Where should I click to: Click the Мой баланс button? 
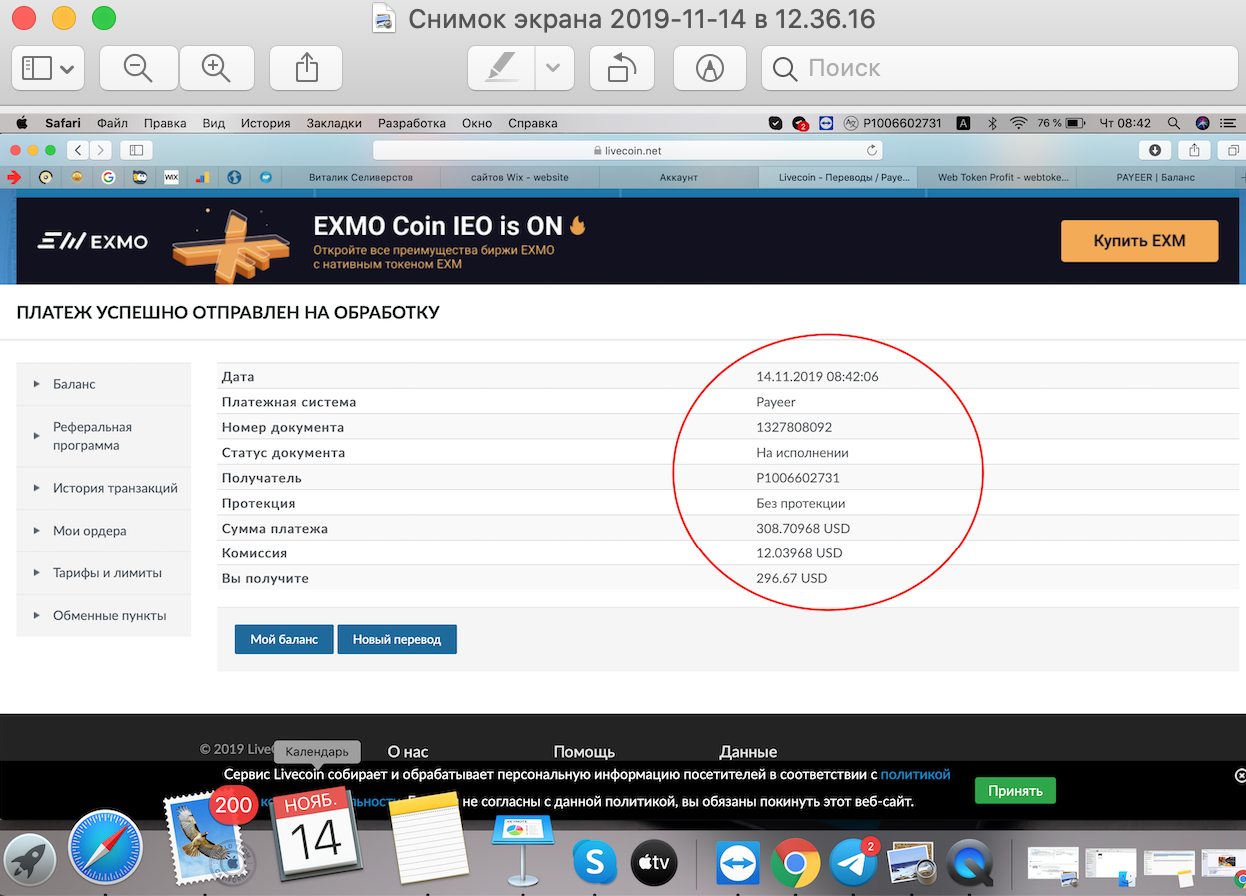pyautogui.click(x=284, y=639)
